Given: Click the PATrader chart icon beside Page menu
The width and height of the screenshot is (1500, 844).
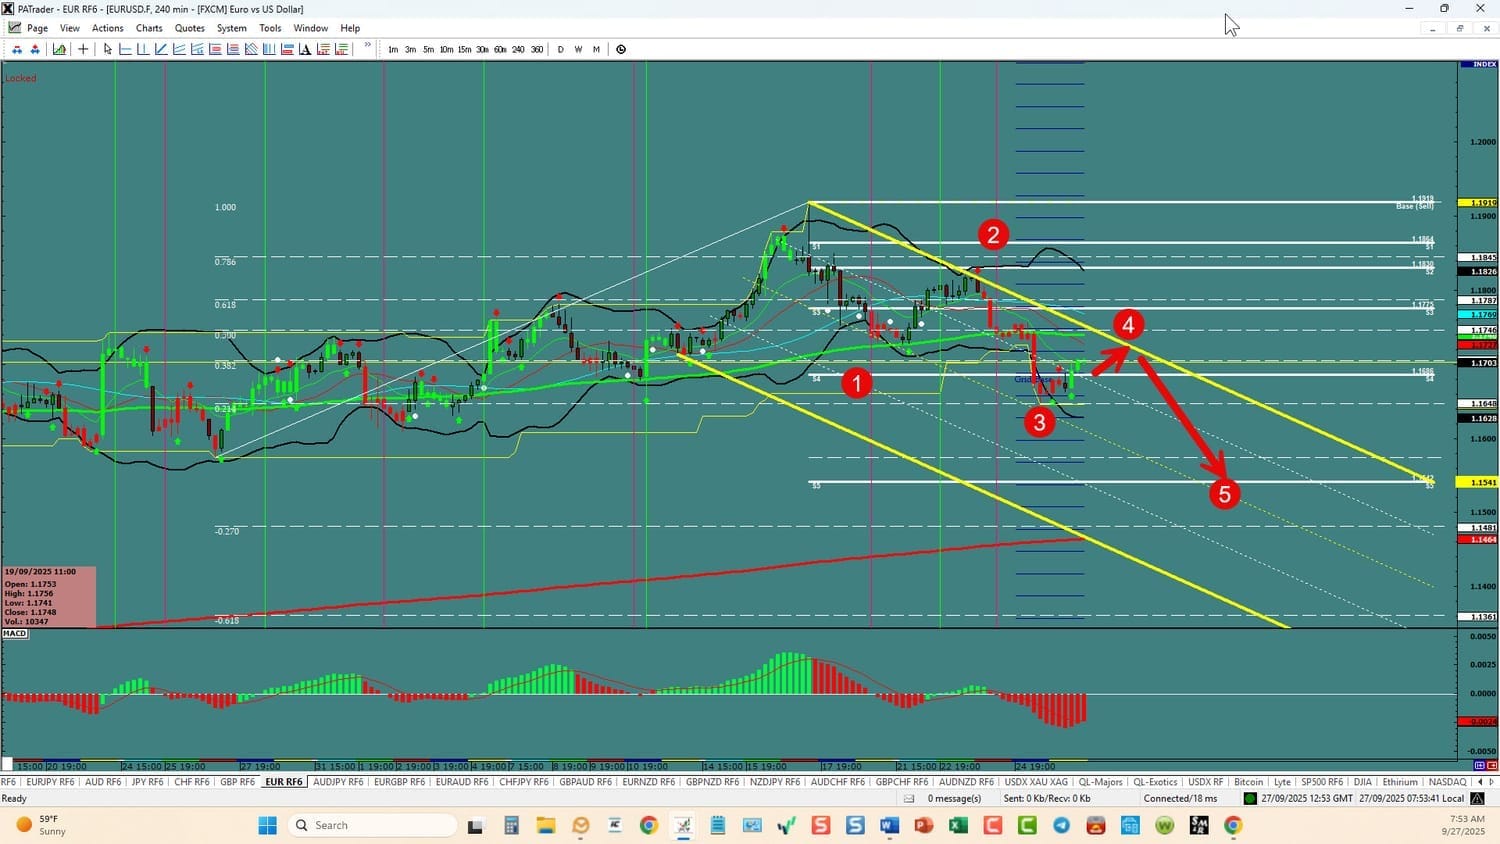Looking at the screenshot, I should click(x=14, y=28).
